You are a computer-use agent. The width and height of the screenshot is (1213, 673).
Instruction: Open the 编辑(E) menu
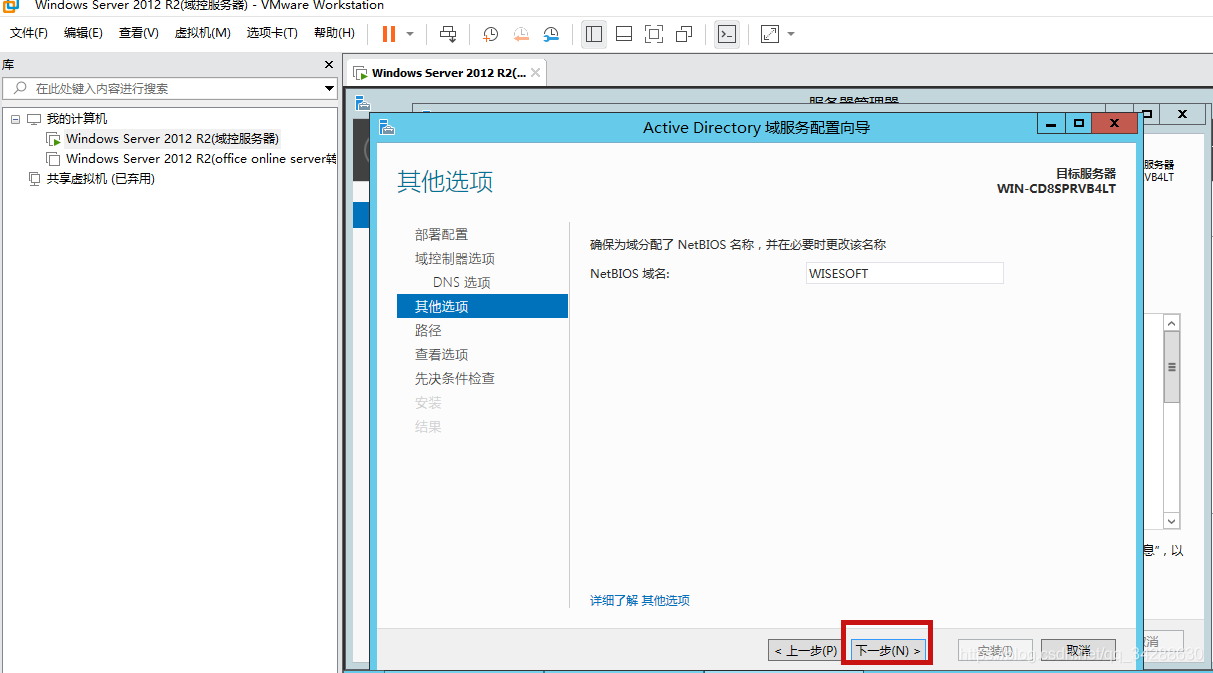click(x=83, y=33)
